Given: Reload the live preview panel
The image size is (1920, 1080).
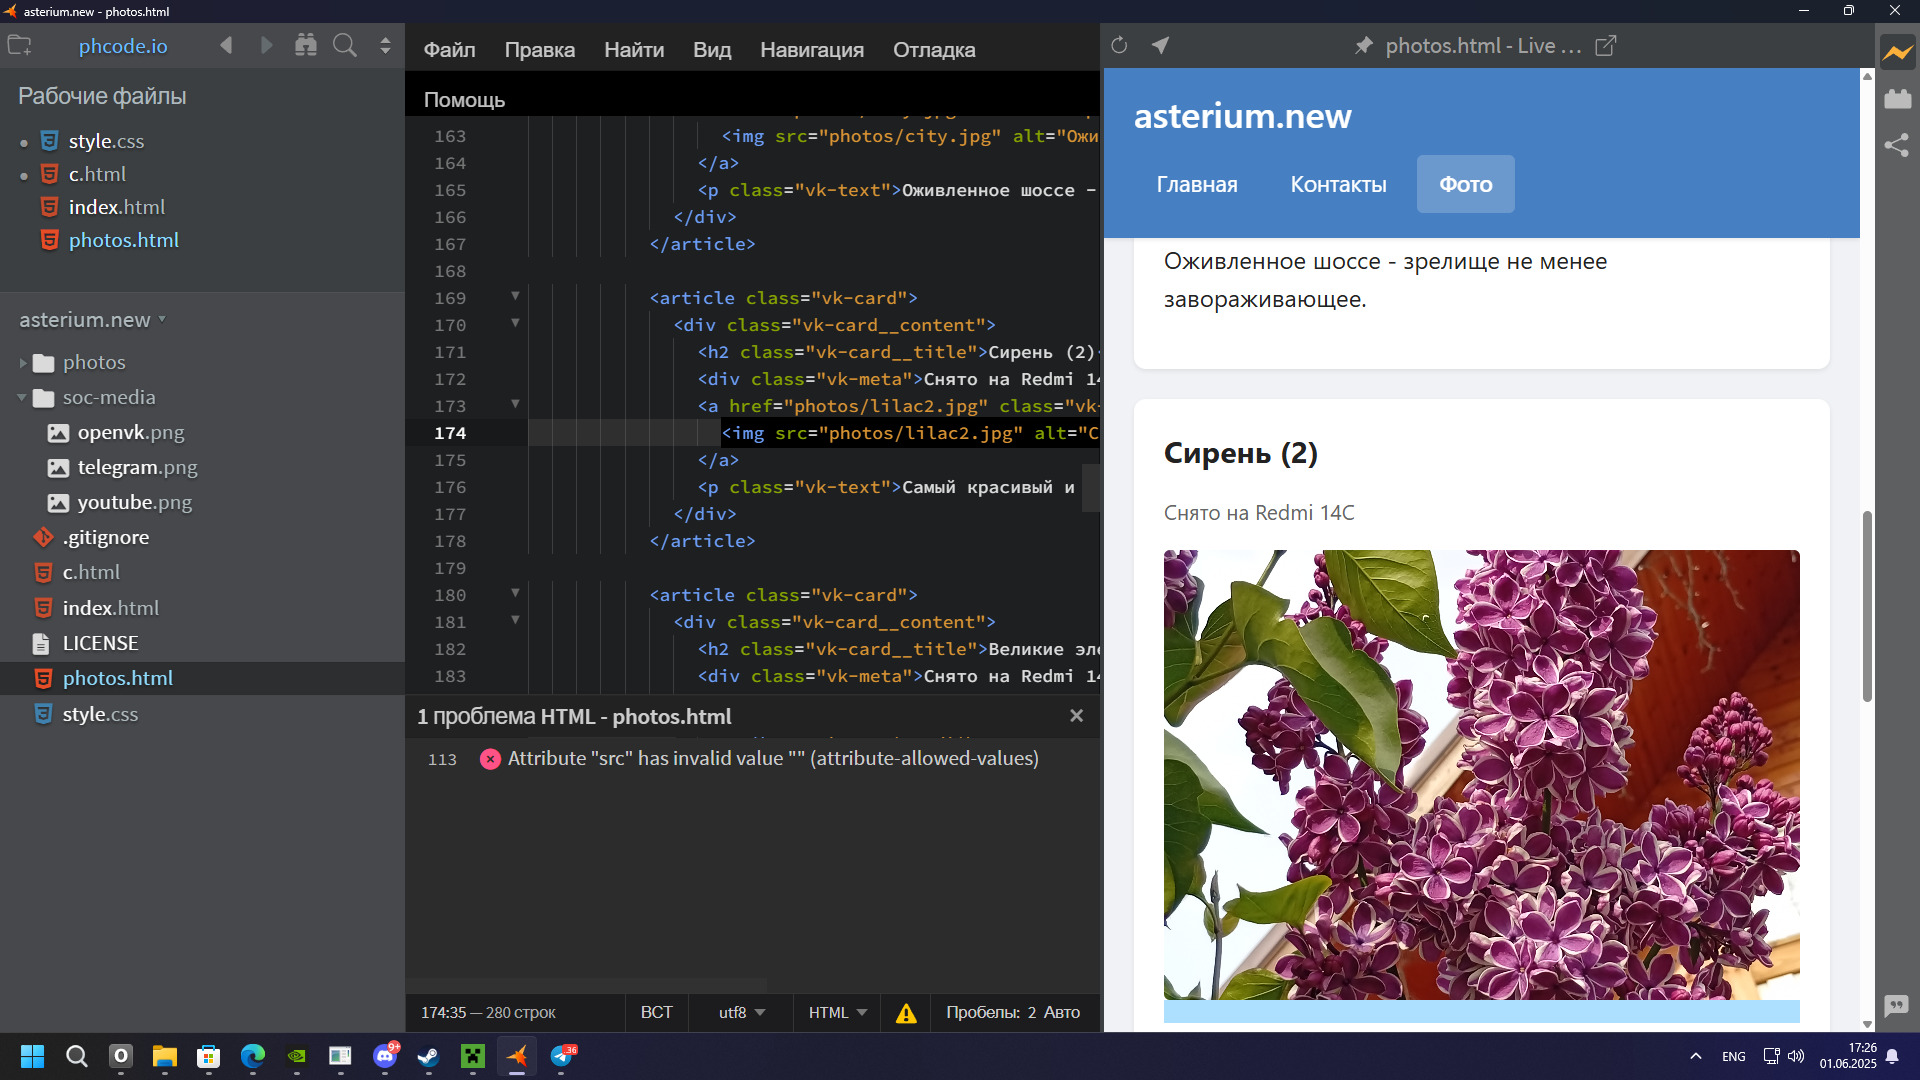Looking at the screenshot, I should (1119, 46).
